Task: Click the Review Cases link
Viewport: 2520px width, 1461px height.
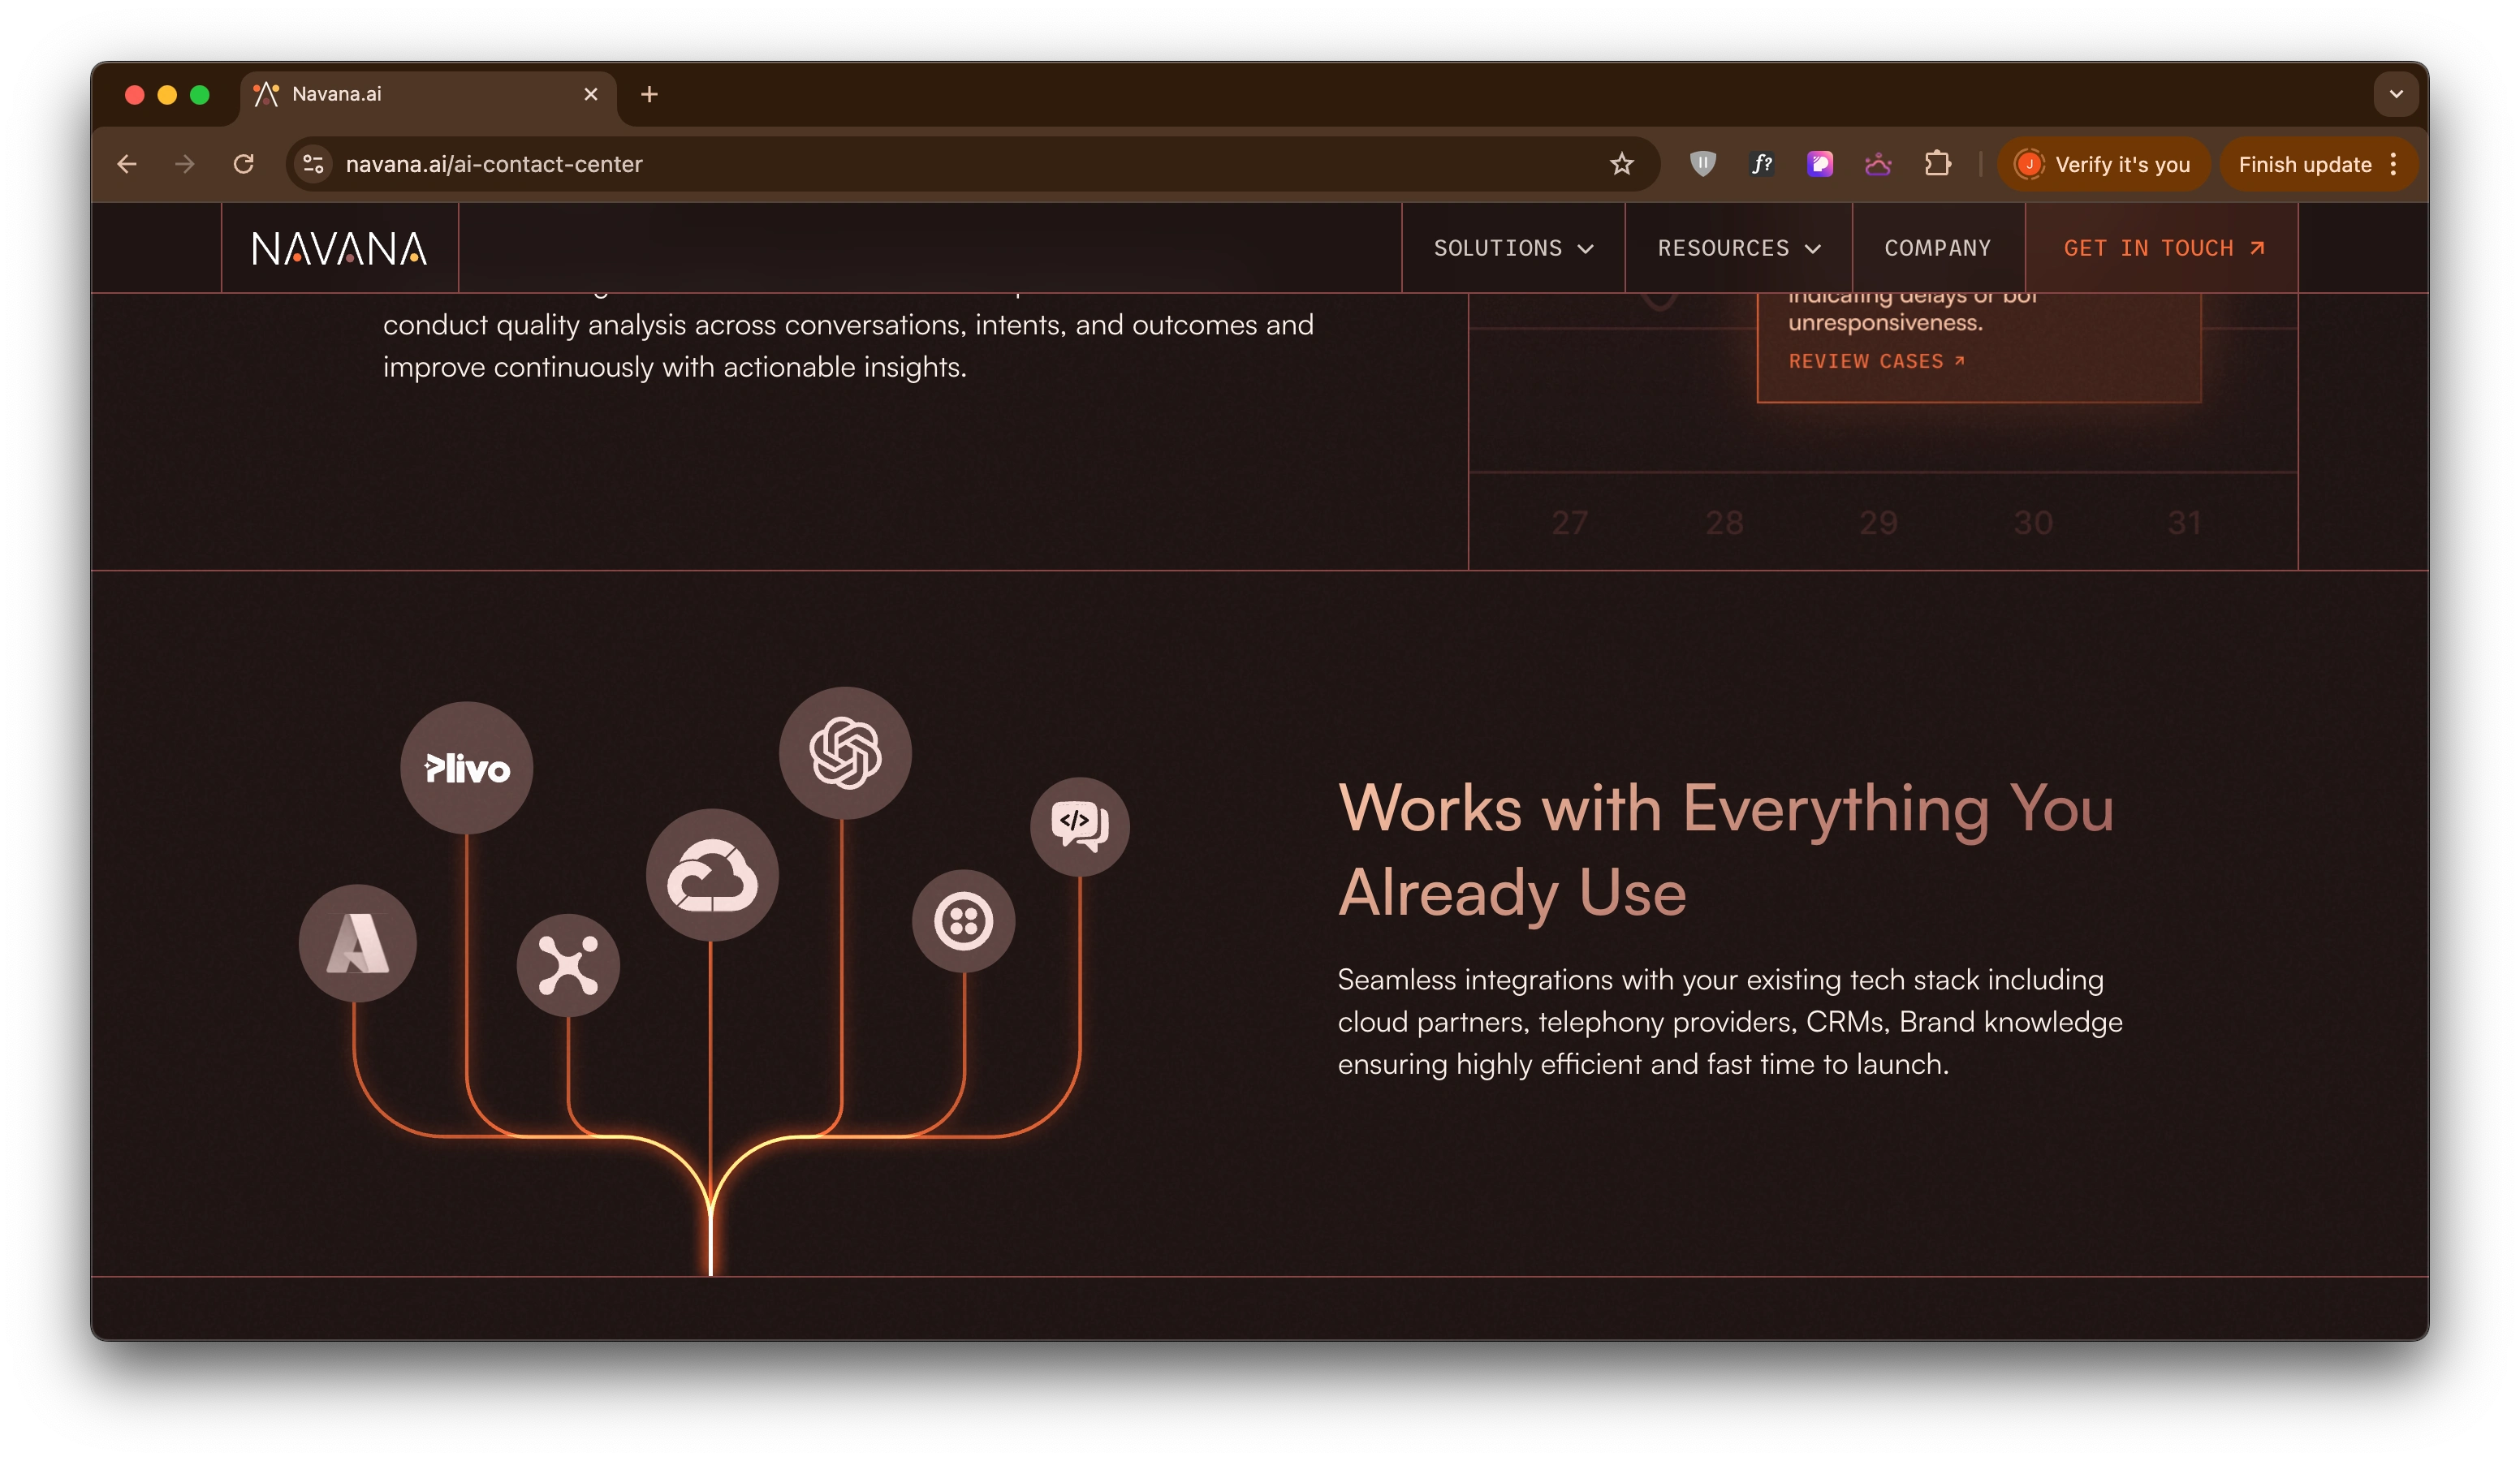Action: coord(1876,361)
